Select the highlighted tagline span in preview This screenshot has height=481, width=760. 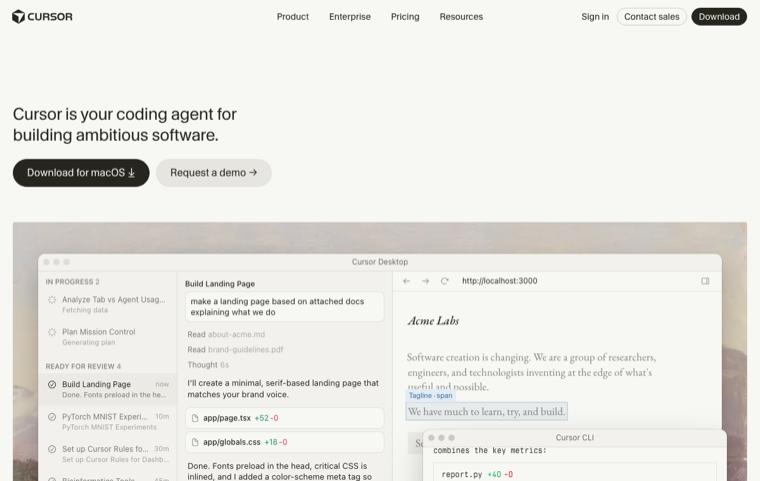coord(486,412)
